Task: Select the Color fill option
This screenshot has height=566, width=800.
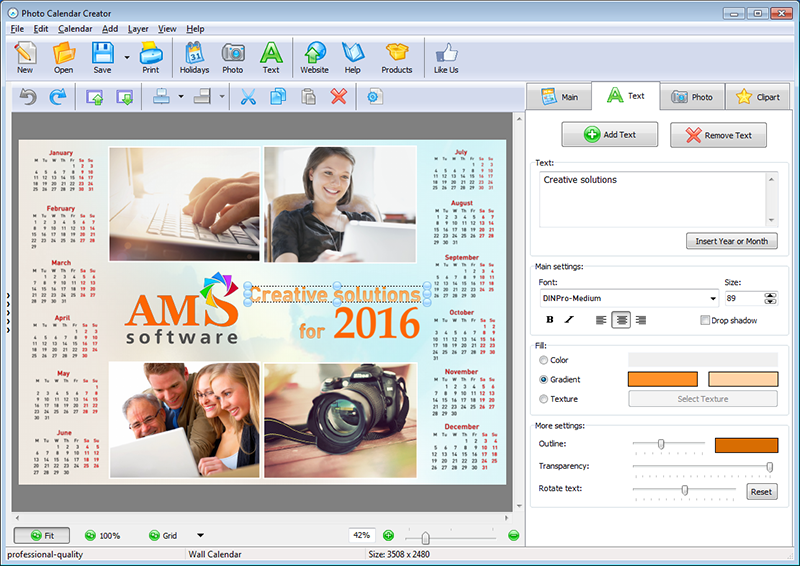Action: click(543, 360)
